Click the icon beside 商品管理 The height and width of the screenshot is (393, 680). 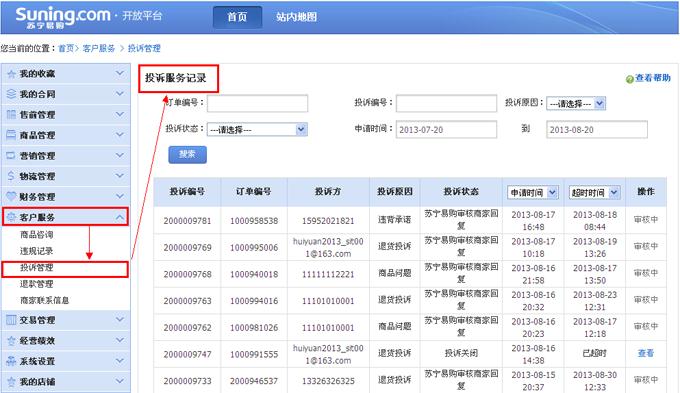tap(11, 135)
